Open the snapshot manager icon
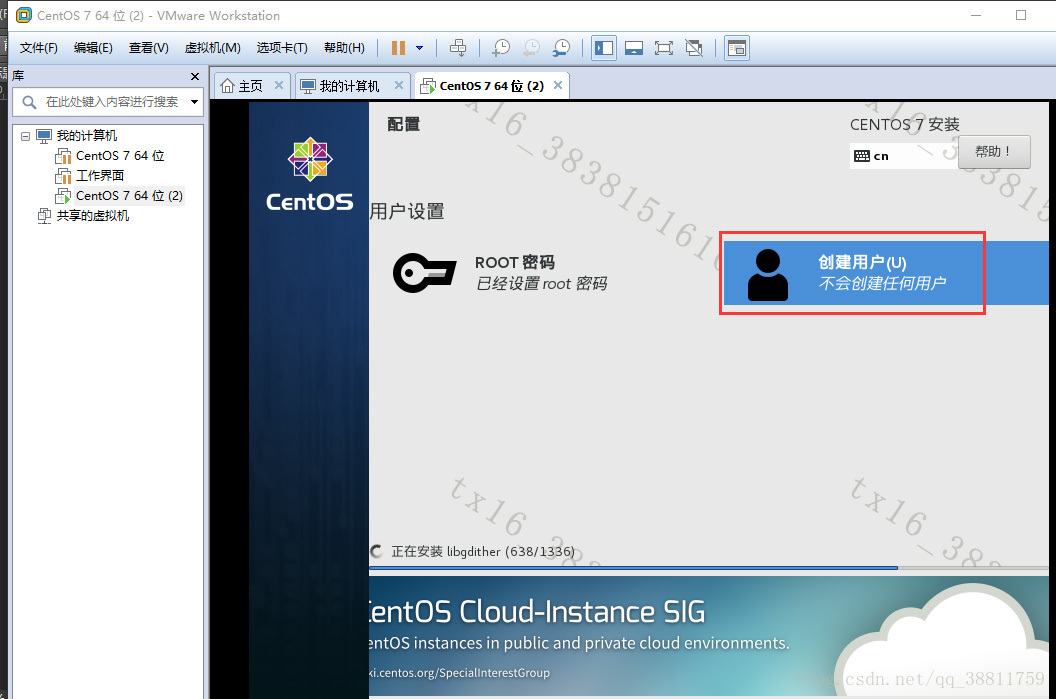 pos(561,48)
